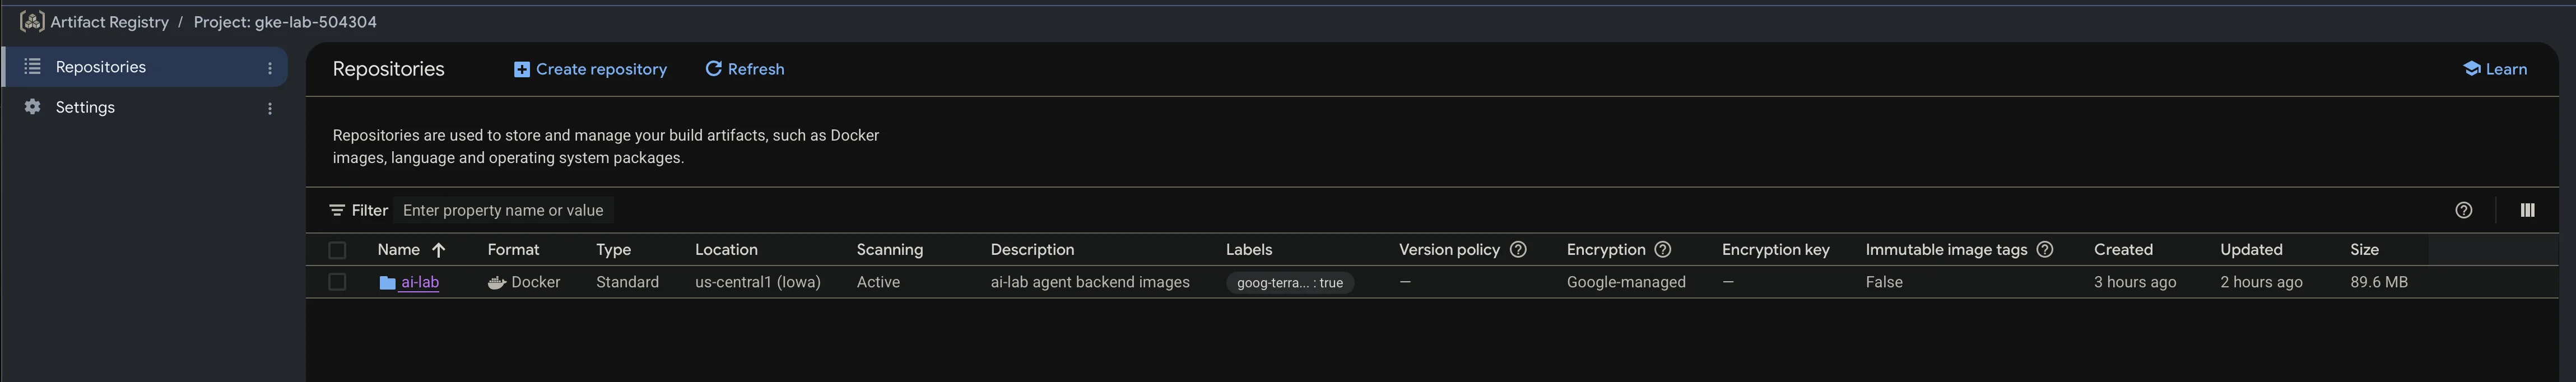Viewport: 2576px width, 382px height.
Task: Click the Docker whale icon
Action: (496, 283)
